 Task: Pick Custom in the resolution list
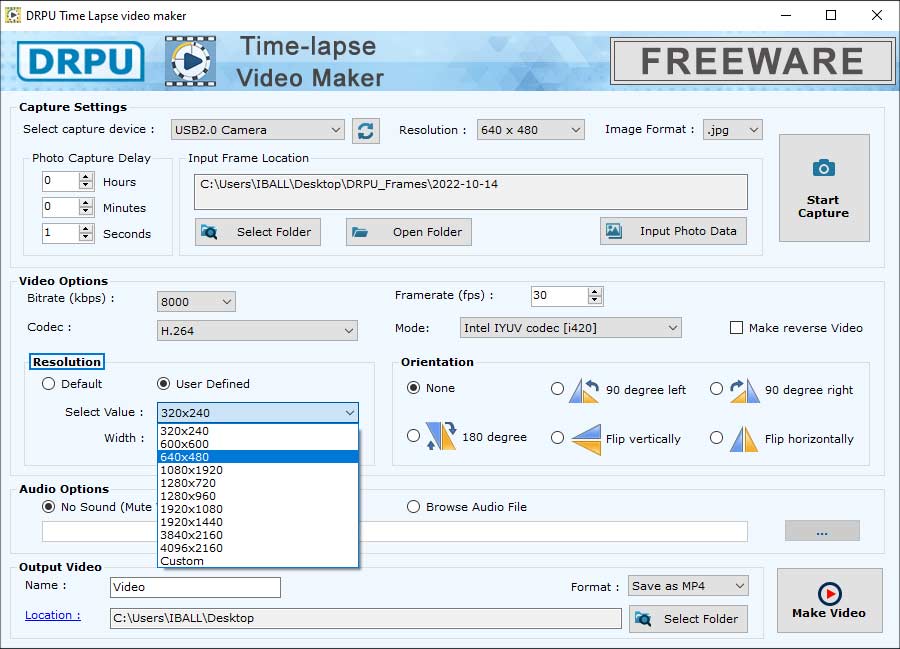click(x=258, y=561)
